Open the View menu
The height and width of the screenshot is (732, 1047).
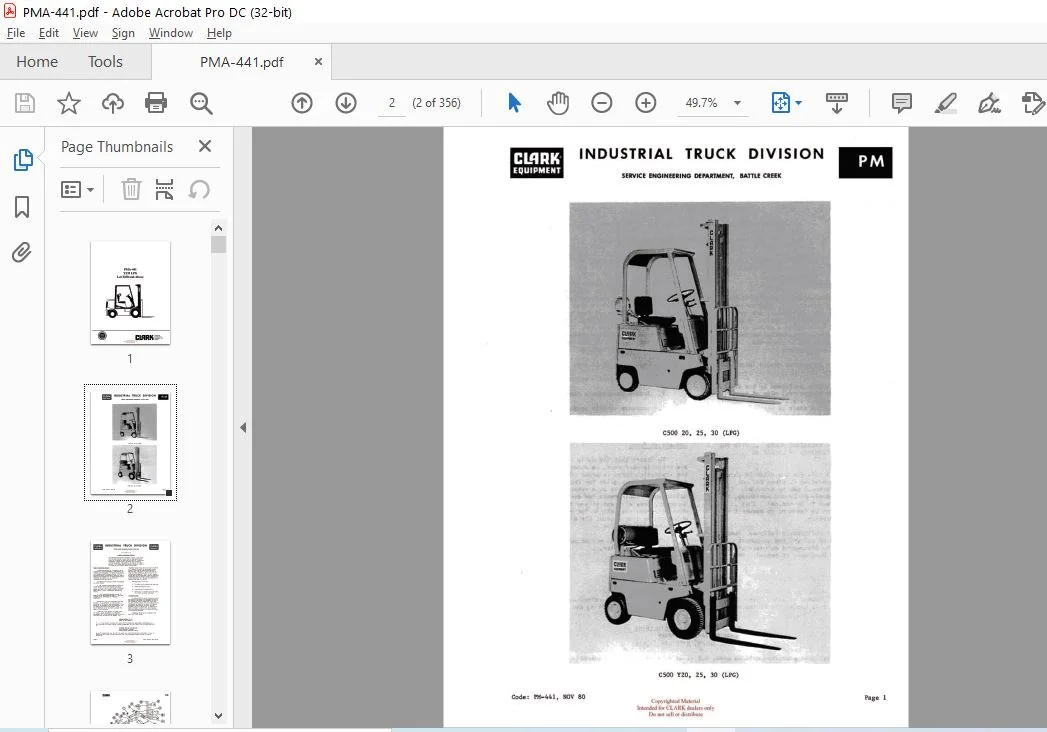click(85, 33)
